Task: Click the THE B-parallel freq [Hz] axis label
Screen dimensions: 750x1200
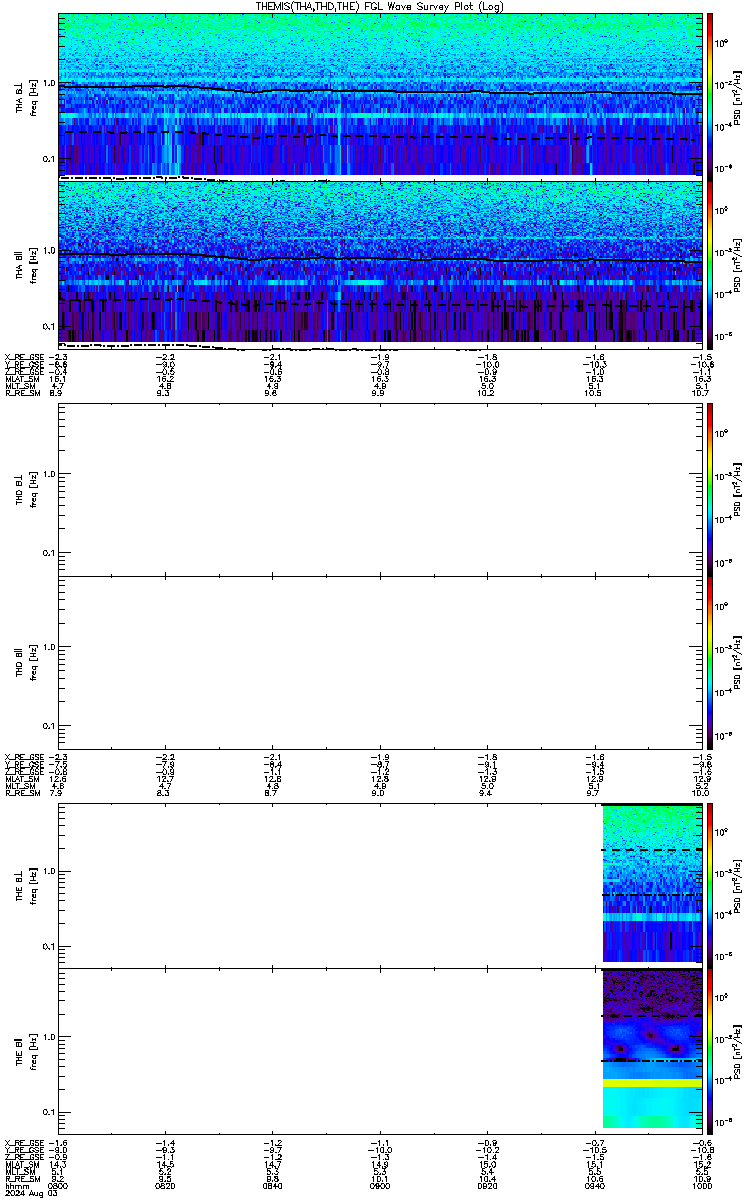Action: click(33, 1050)
